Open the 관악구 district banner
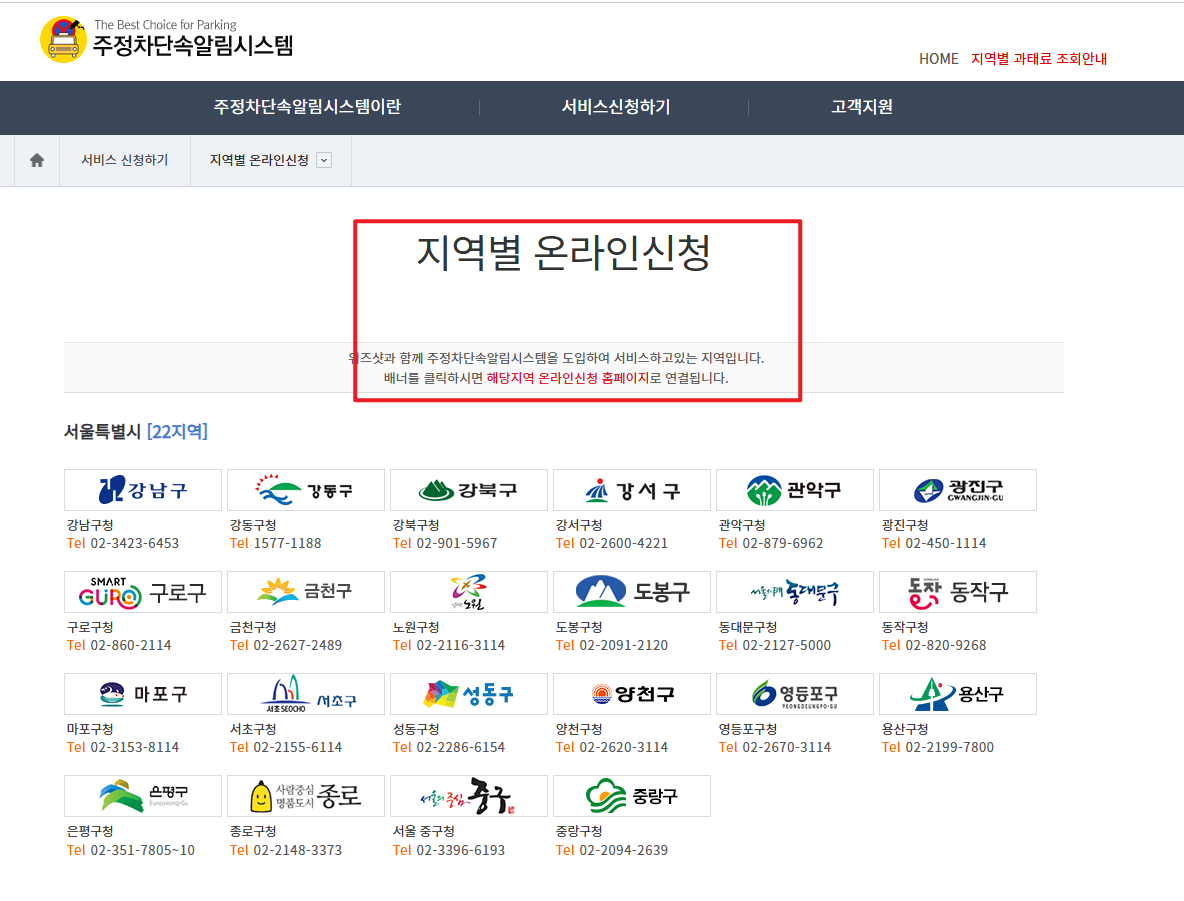This screenshot has height=901, width=1184. coord(795,490)
